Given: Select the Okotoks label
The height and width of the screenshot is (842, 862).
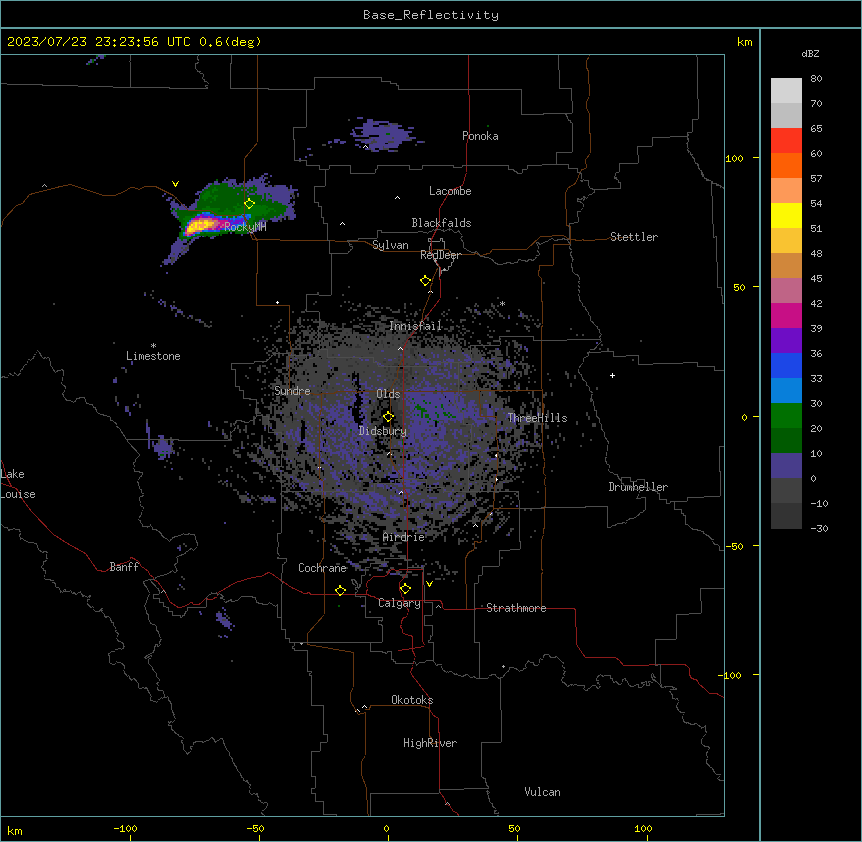Looking at the screenshot, I should point(412,700).
